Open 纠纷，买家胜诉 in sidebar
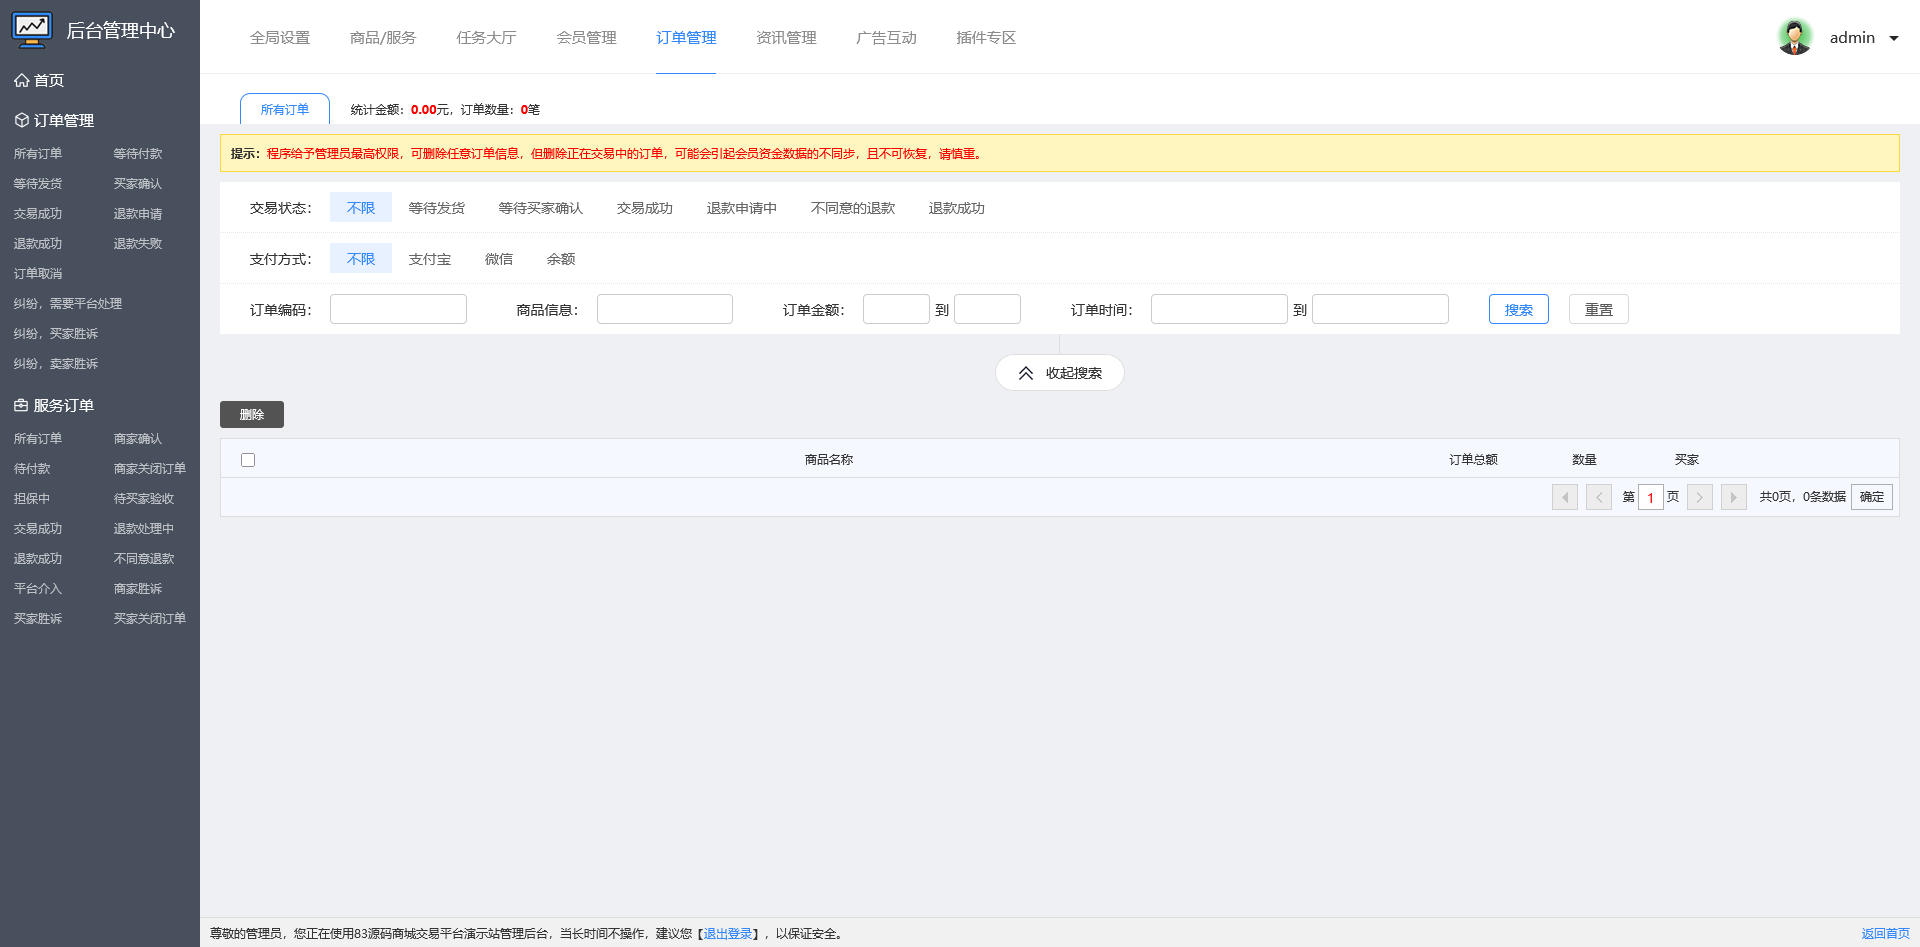Viewport: 1920px width, 947px height. (x=56, y=334)
